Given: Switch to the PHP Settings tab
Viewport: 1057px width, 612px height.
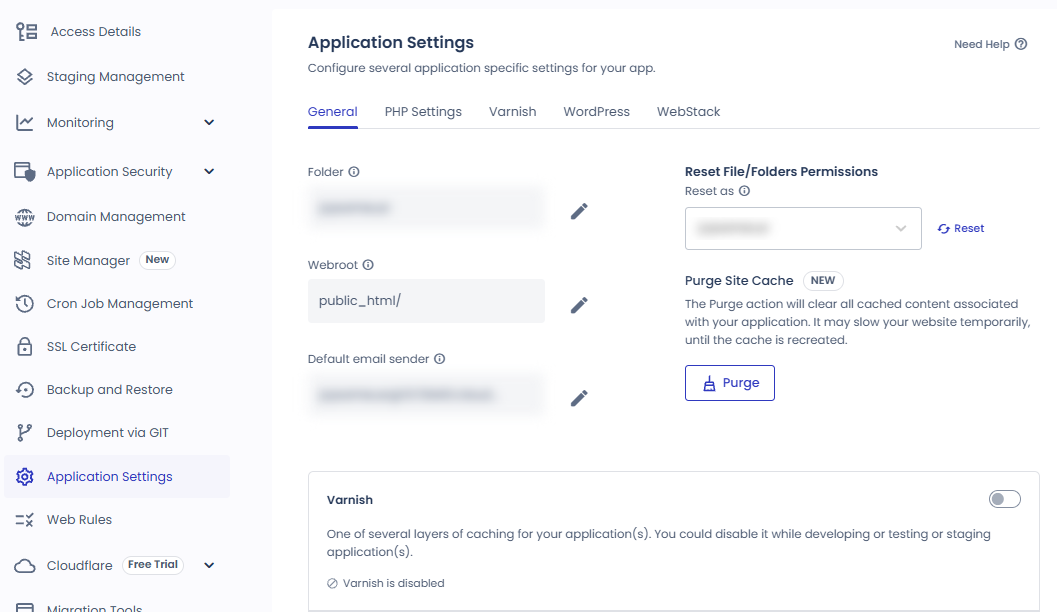Looking at the screenshot, I should [x=423, y=112].
